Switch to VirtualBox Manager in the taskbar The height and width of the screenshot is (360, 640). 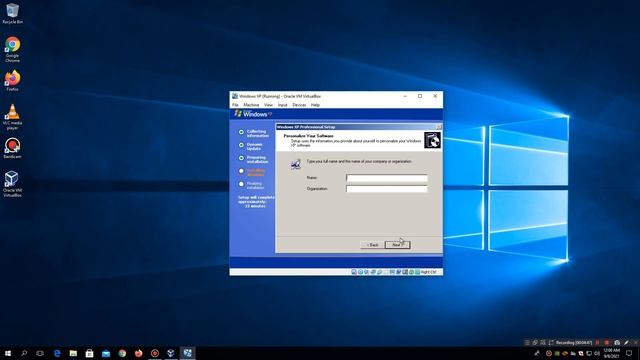(171, 353)
